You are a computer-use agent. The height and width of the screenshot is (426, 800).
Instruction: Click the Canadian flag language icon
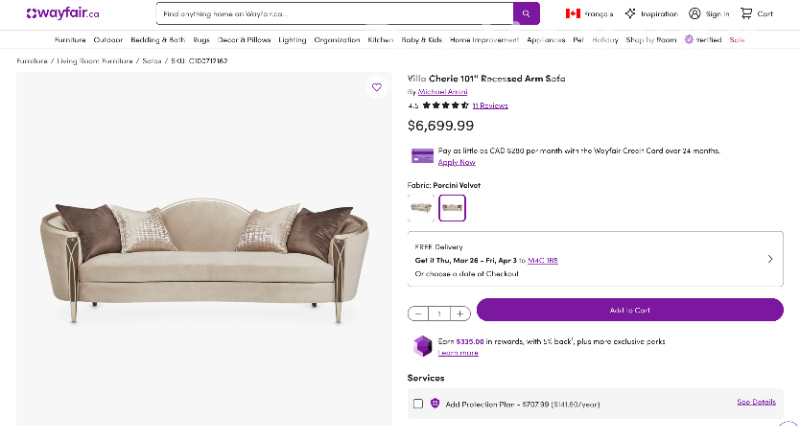(573, 14)
